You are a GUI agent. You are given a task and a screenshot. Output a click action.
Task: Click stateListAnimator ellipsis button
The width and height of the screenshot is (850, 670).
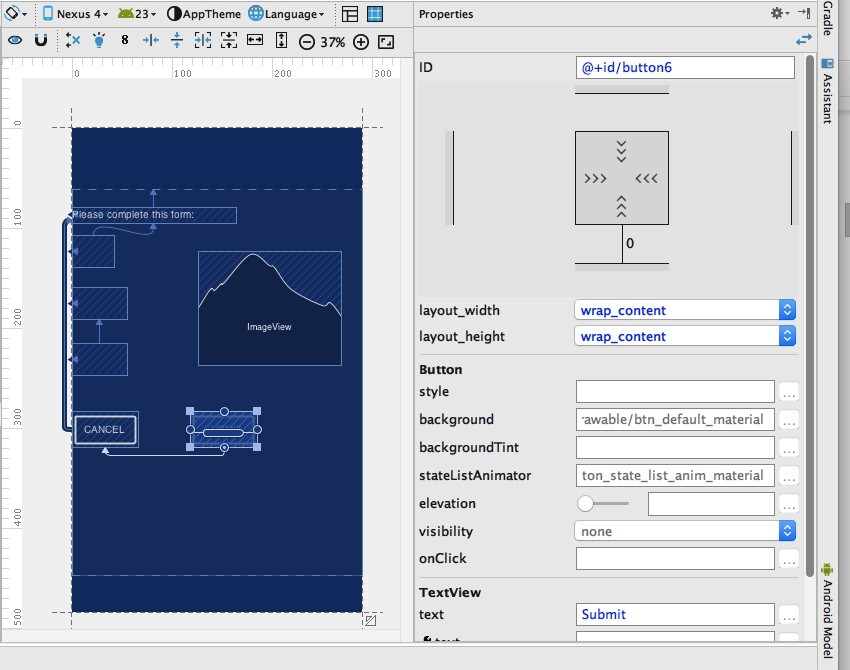click(x=789, y=476)
